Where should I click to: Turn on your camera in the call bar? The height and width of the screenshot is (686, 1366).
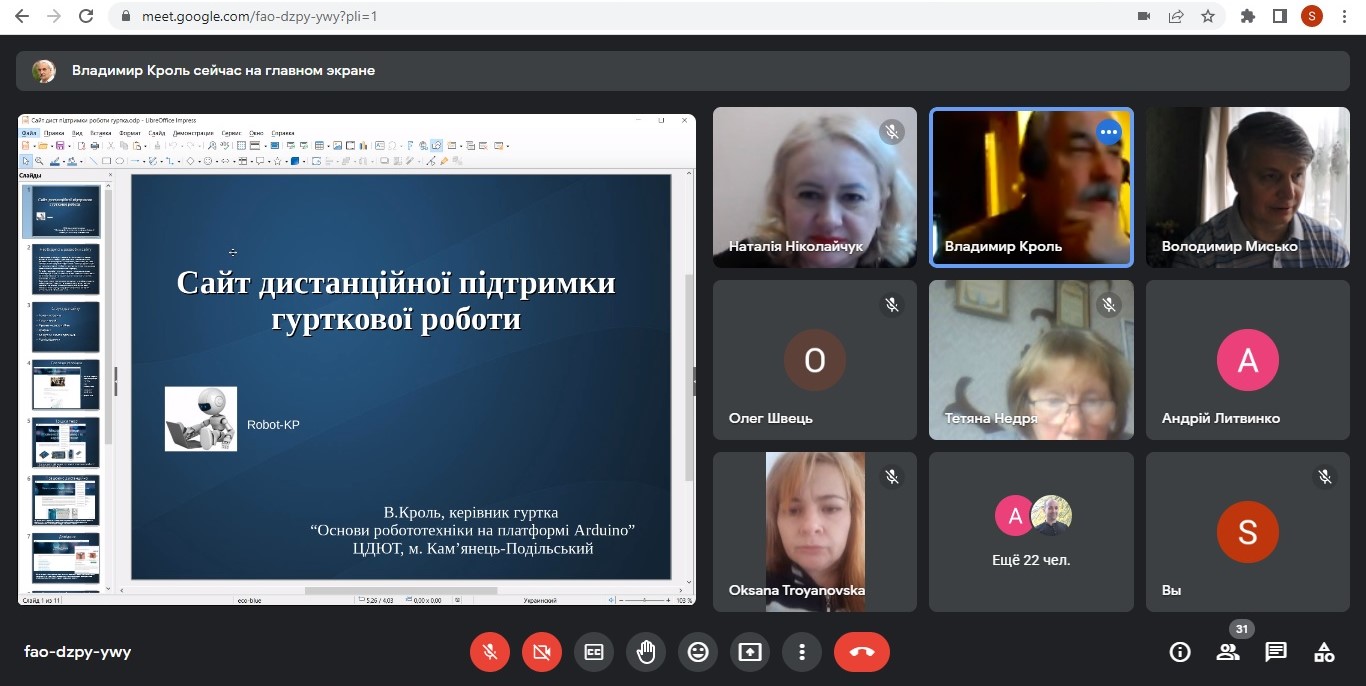tap(542, 652)
